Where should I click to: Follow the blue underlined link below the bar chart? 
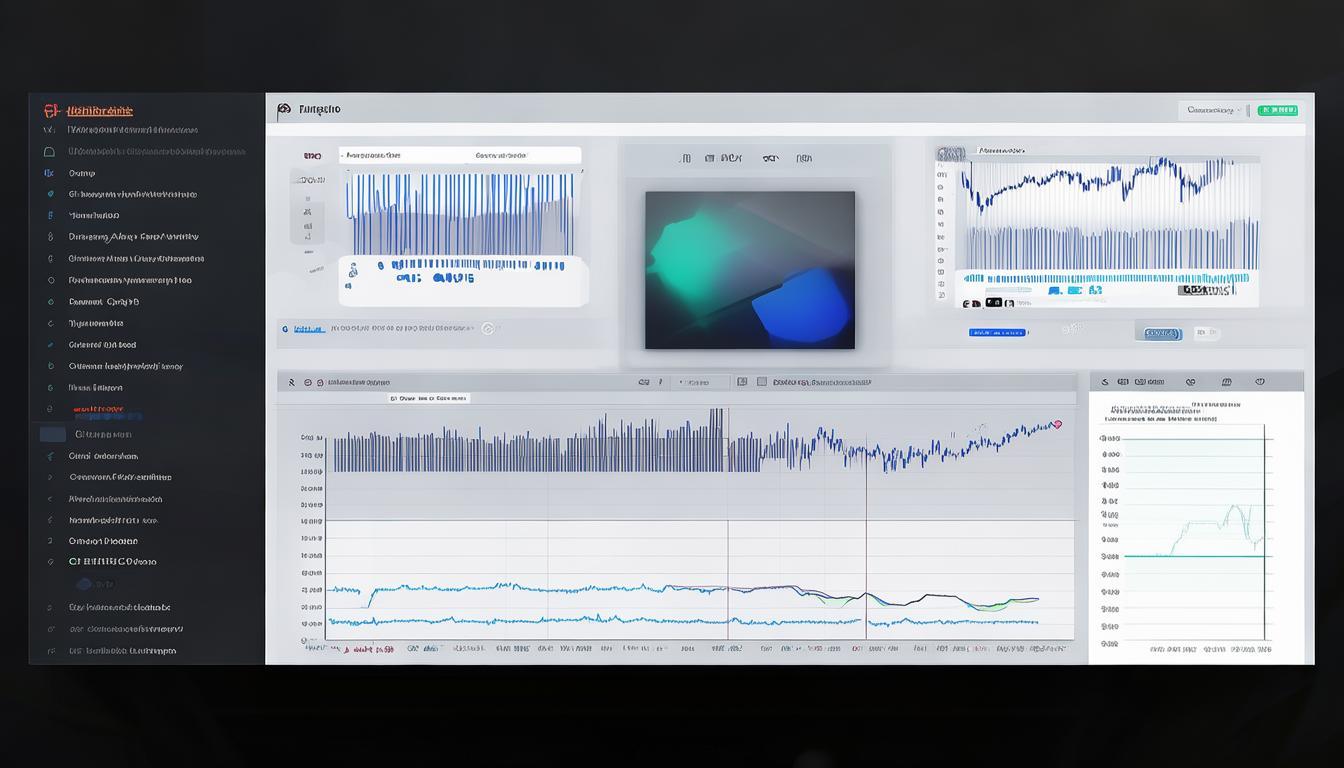(308, 328)
